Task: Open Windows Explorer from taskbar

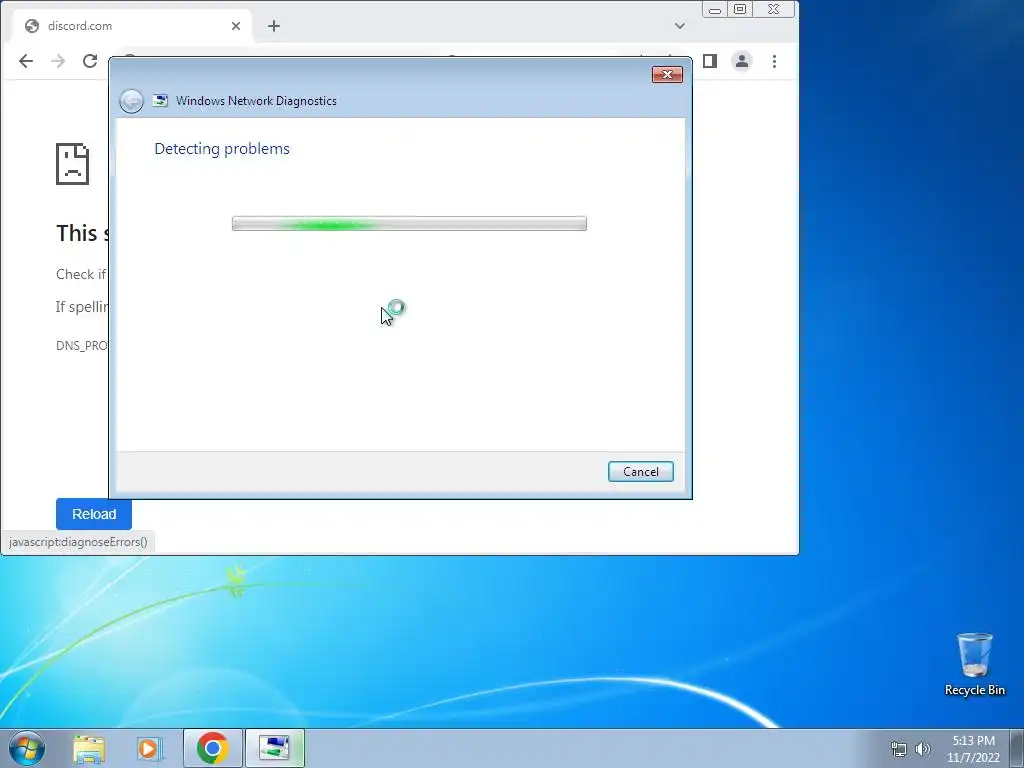Action: point(89,748)
